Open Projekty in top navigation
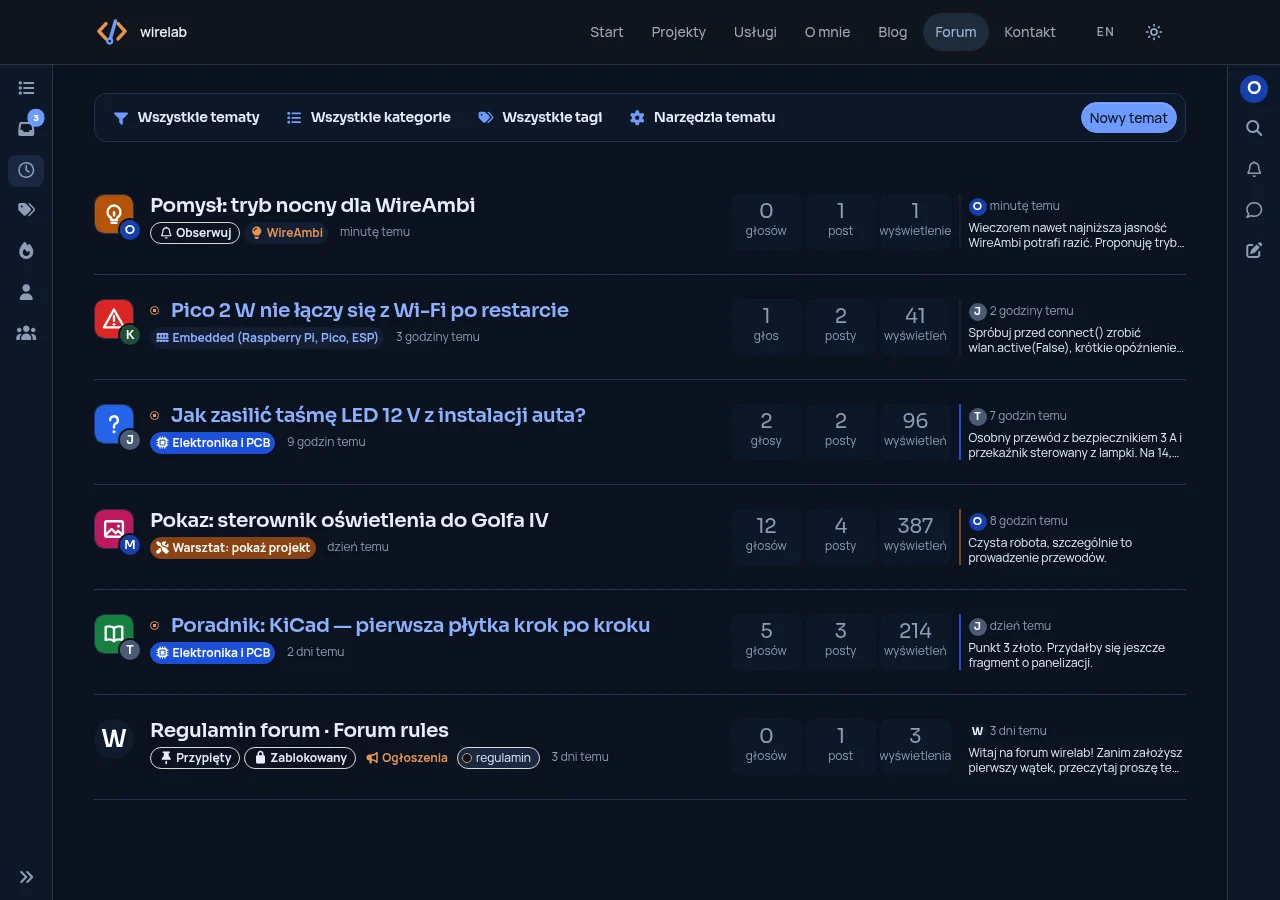The height and width of the screenshot is (900, 1280). [x=678, y=32]
